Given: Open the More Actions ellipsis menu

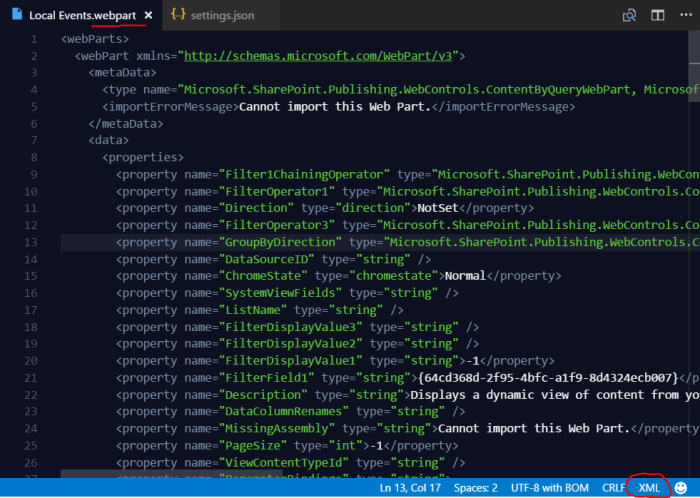Looking at the screenshot, I should click(x=685, y=16).
